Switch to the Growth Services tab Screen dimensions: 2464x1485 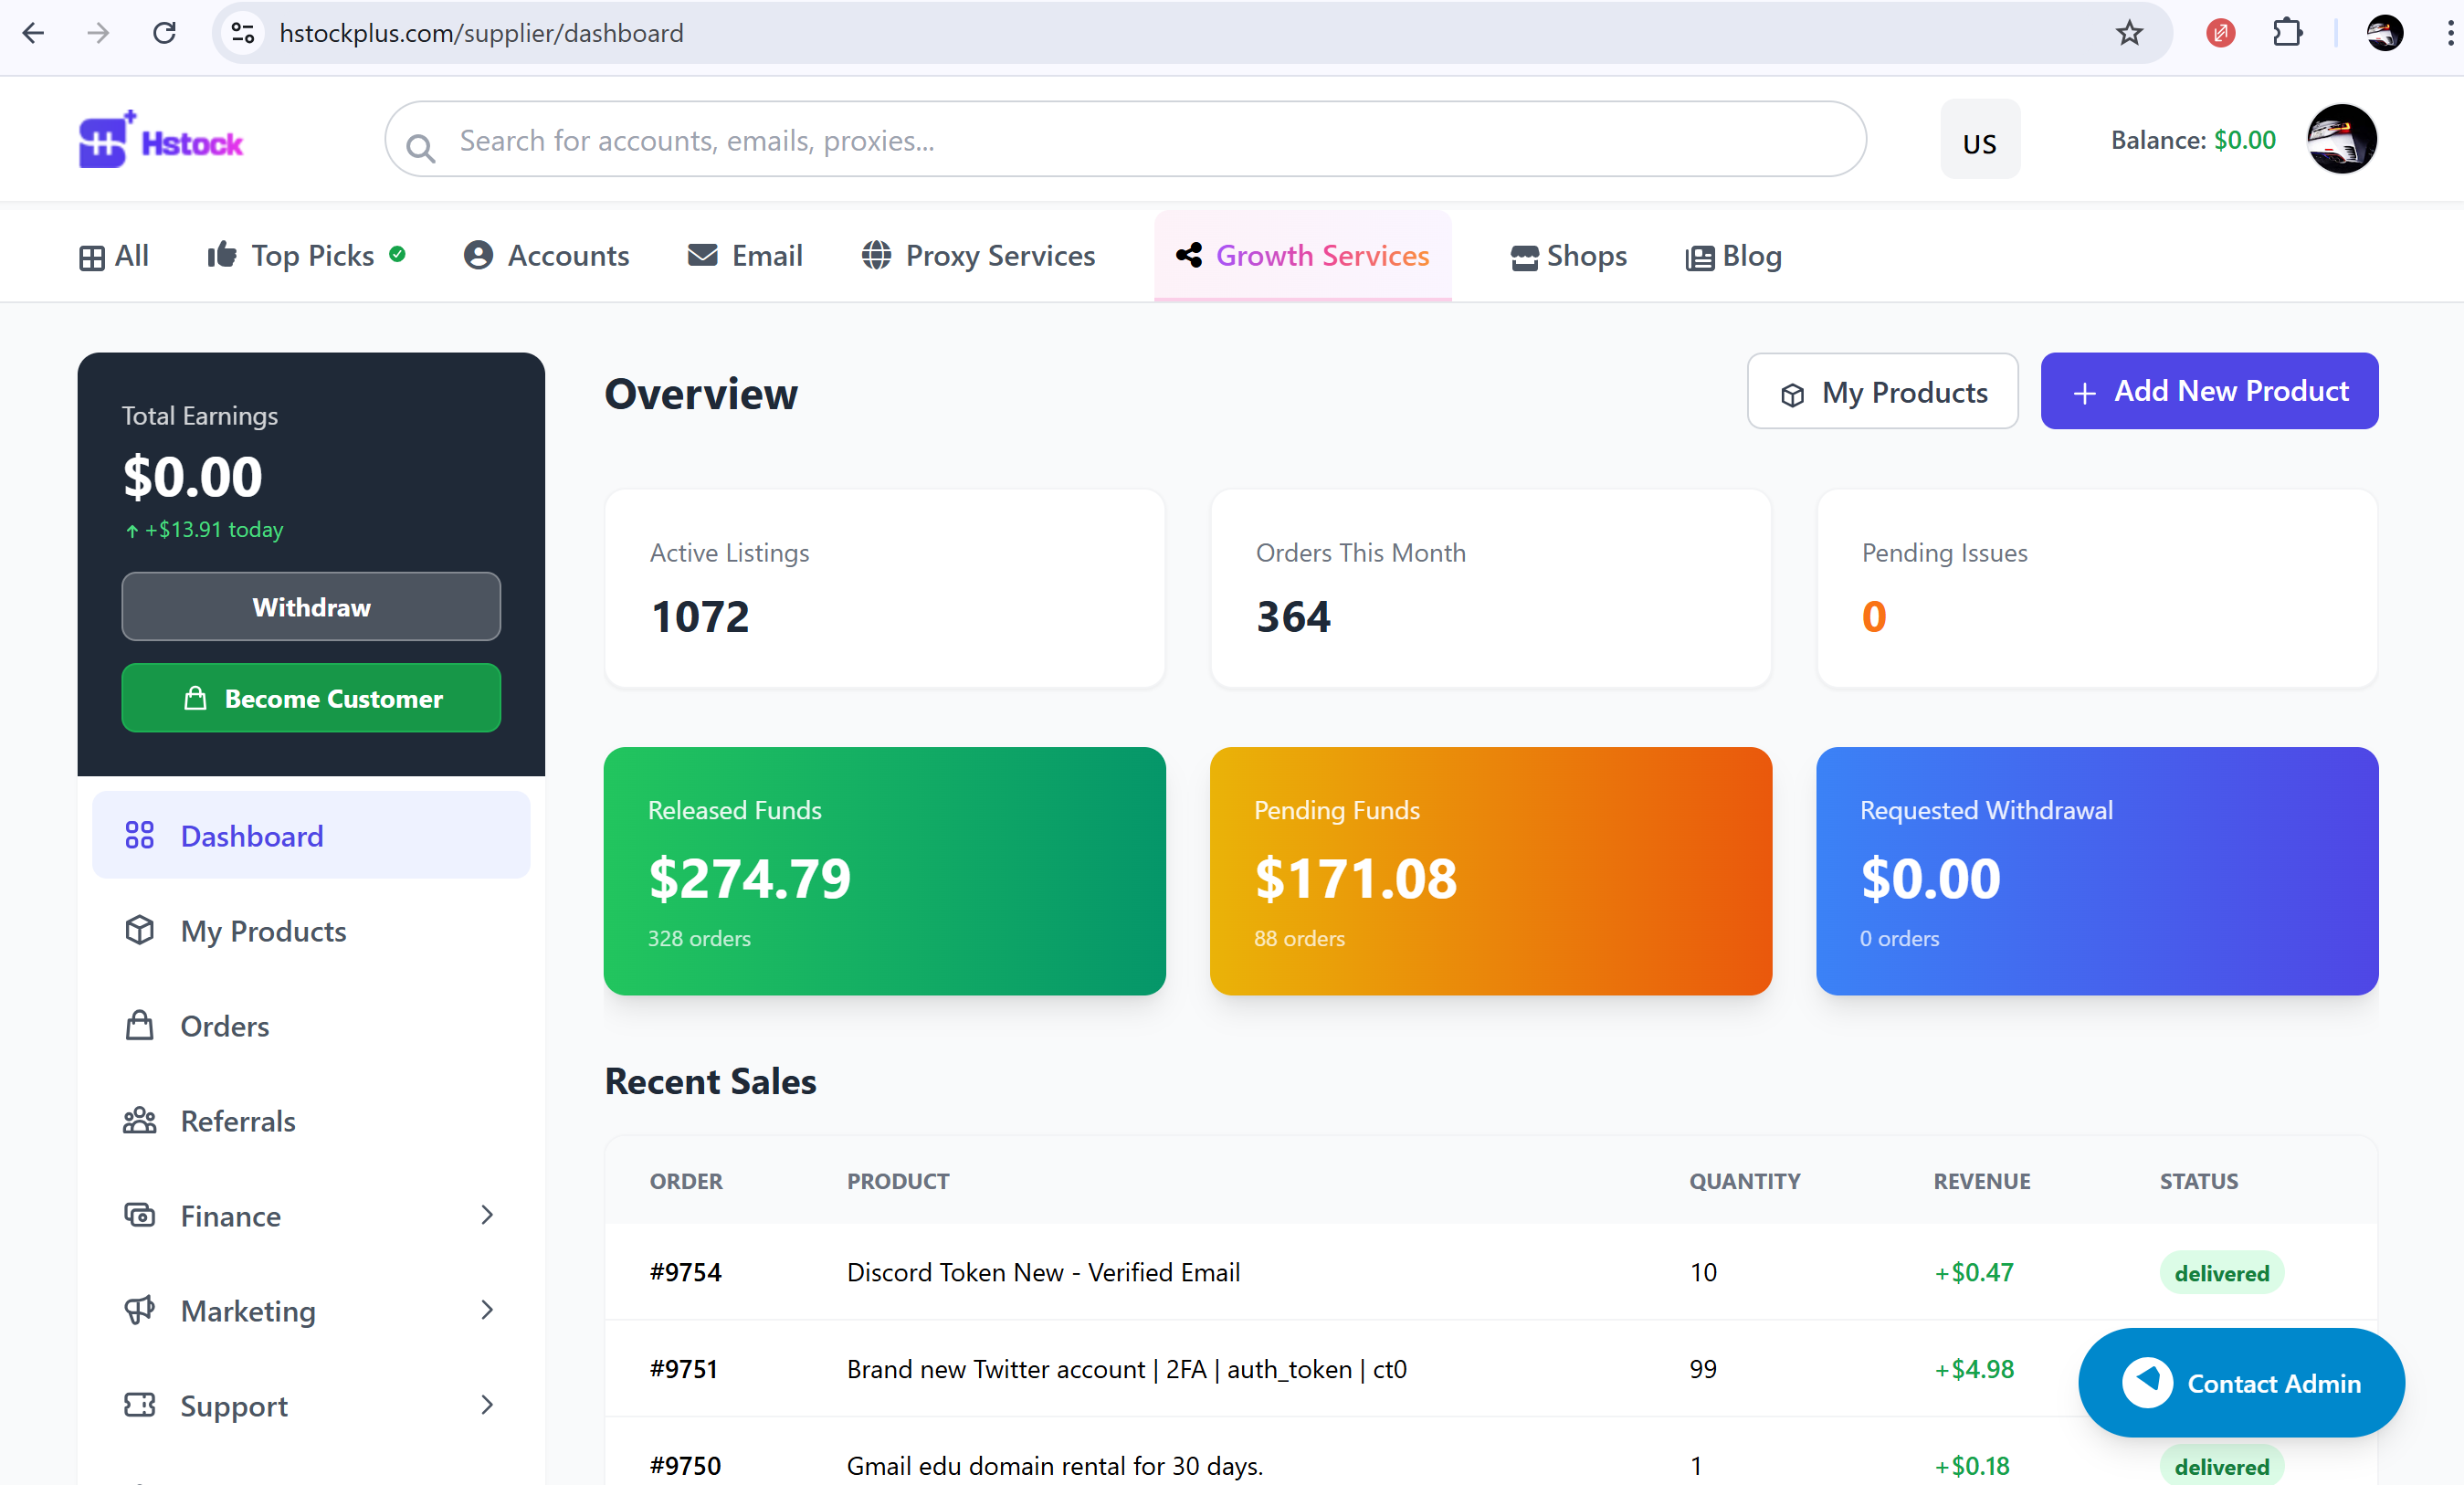point(1302,256)
